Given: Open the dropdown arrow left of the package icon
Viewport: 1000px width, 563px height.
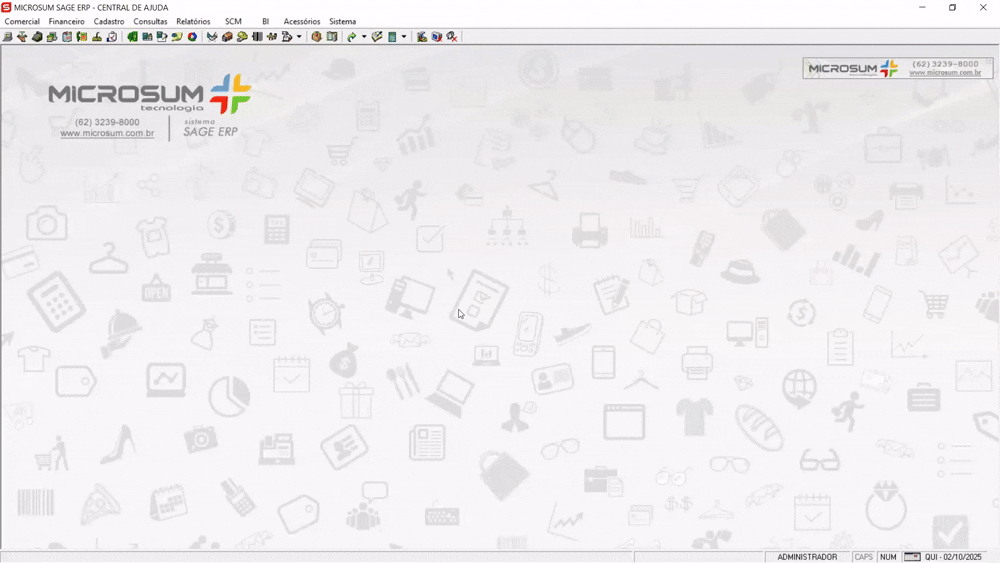Looking at the screenshot, I should 299,37.
